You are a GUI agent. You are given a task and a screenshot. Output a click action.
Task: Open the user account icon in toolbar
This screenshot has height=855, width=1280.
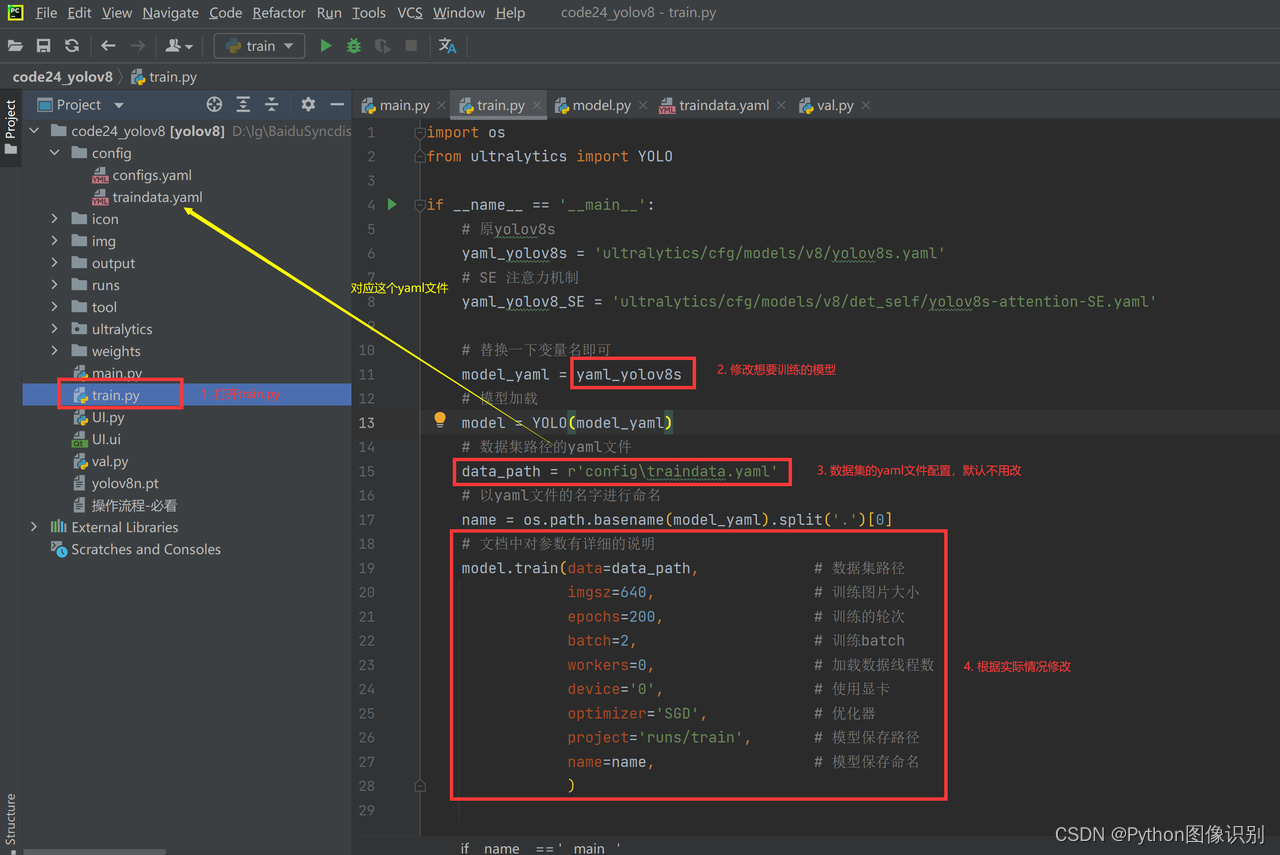tap(178, 46)
